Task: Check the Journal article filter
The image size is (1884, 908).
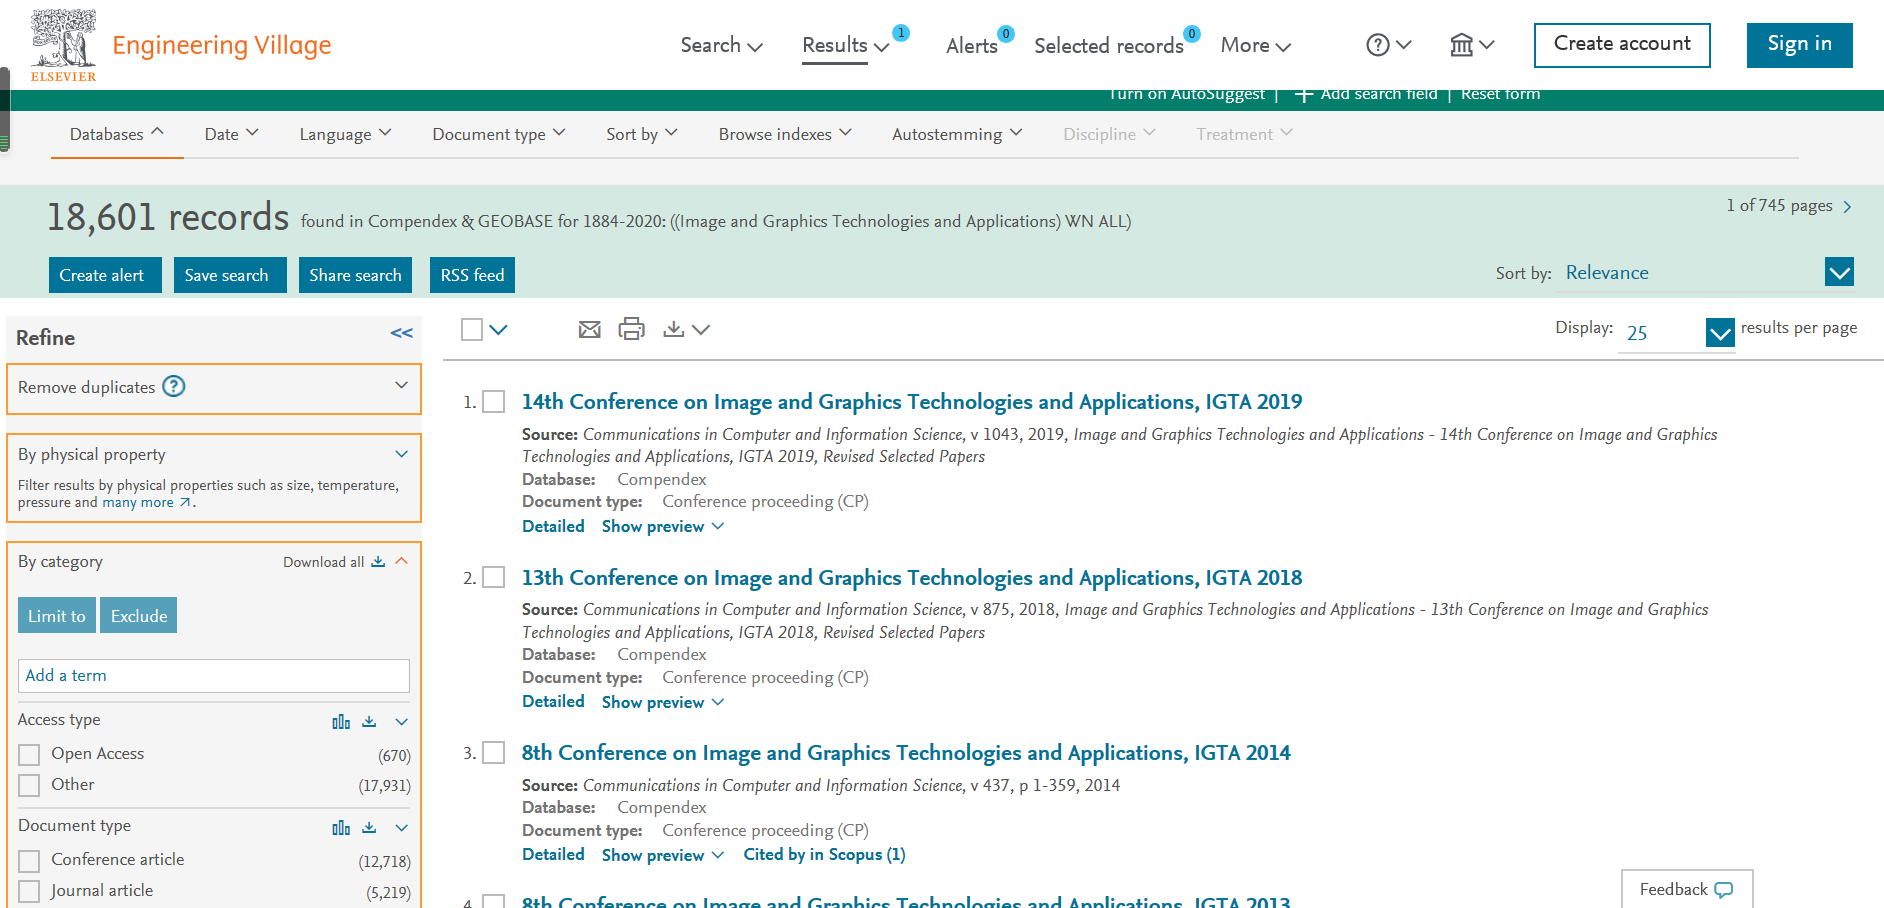Action: click(30, 891)
